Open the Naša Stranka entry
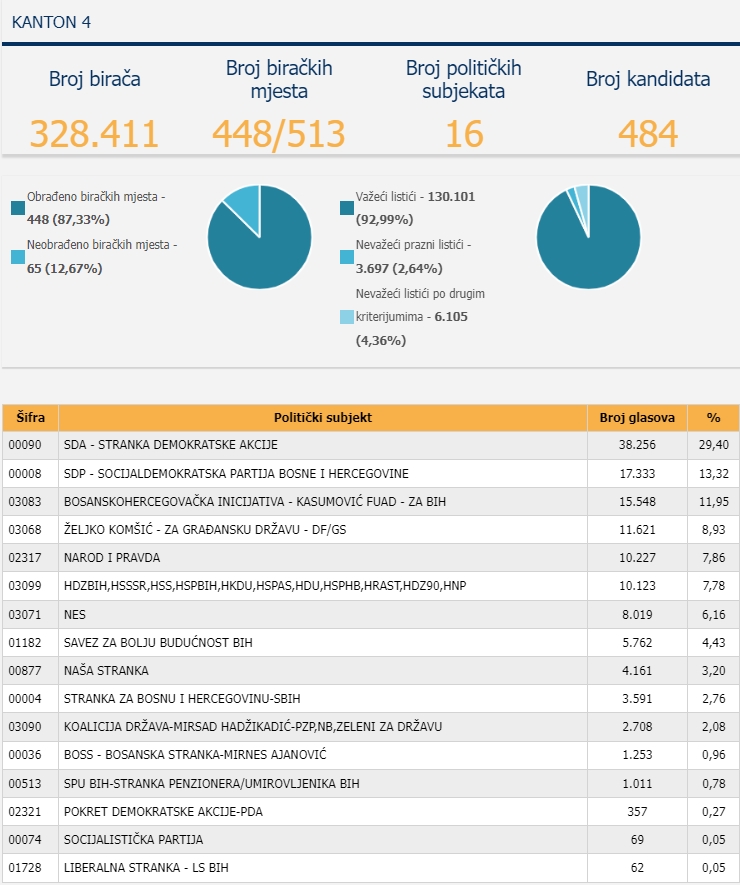 pos(106,670)
